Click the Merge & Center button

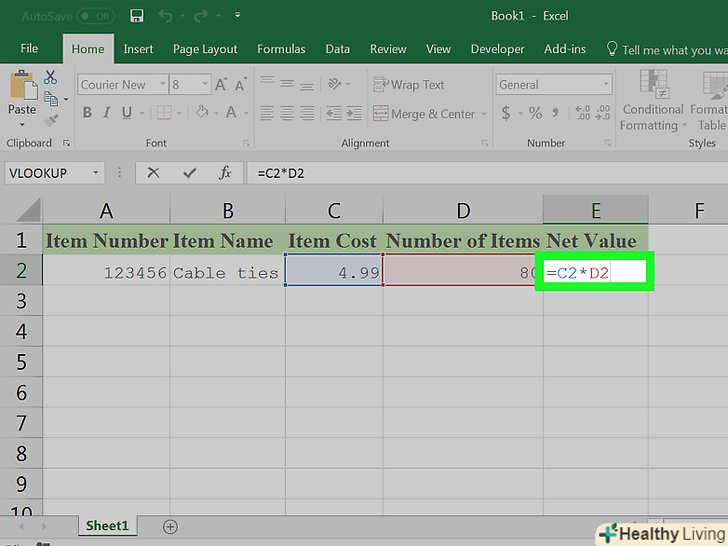point(424,114)
